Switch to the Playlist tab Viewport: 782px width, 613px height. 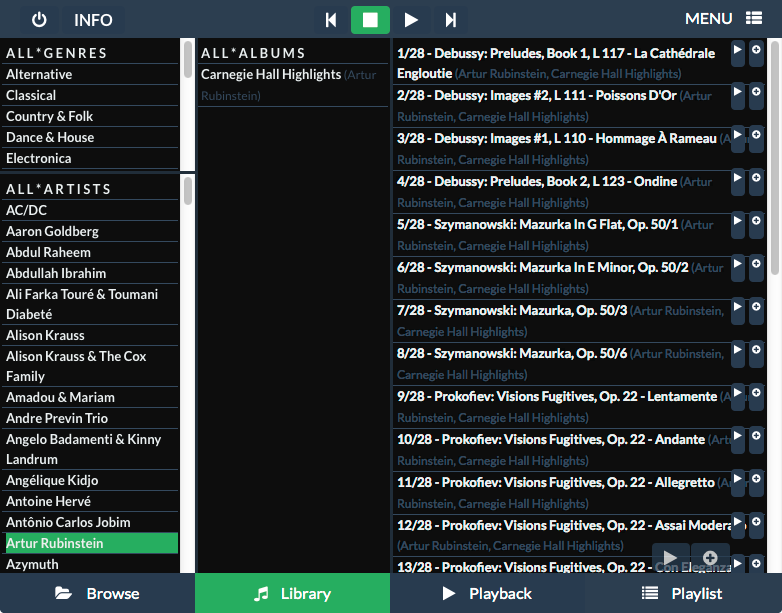(x=683, y=593)
